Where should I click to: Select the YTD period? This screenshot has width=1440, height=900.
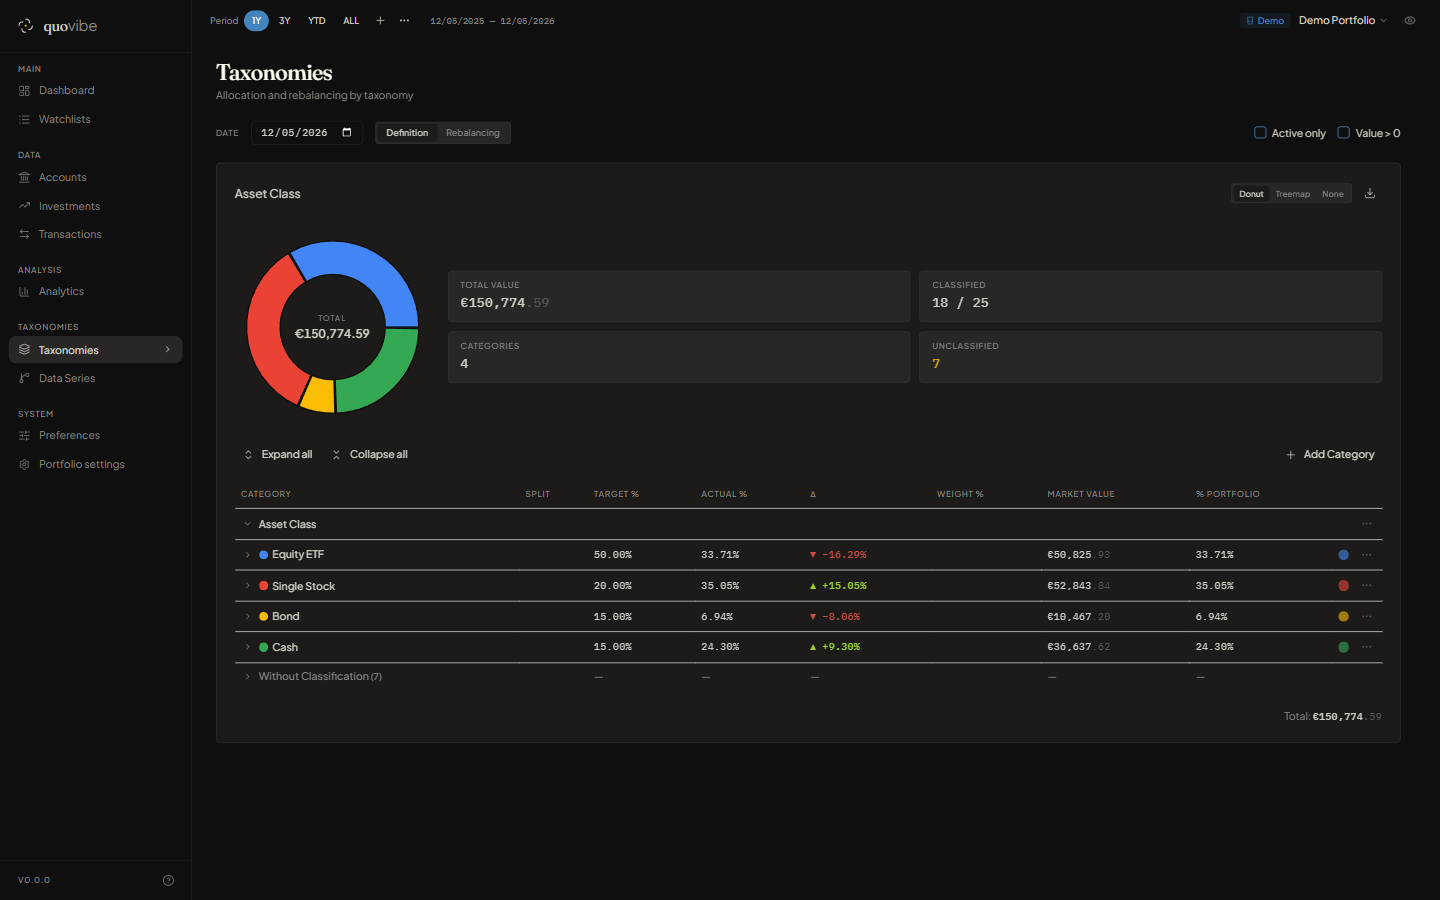point(317,21)
